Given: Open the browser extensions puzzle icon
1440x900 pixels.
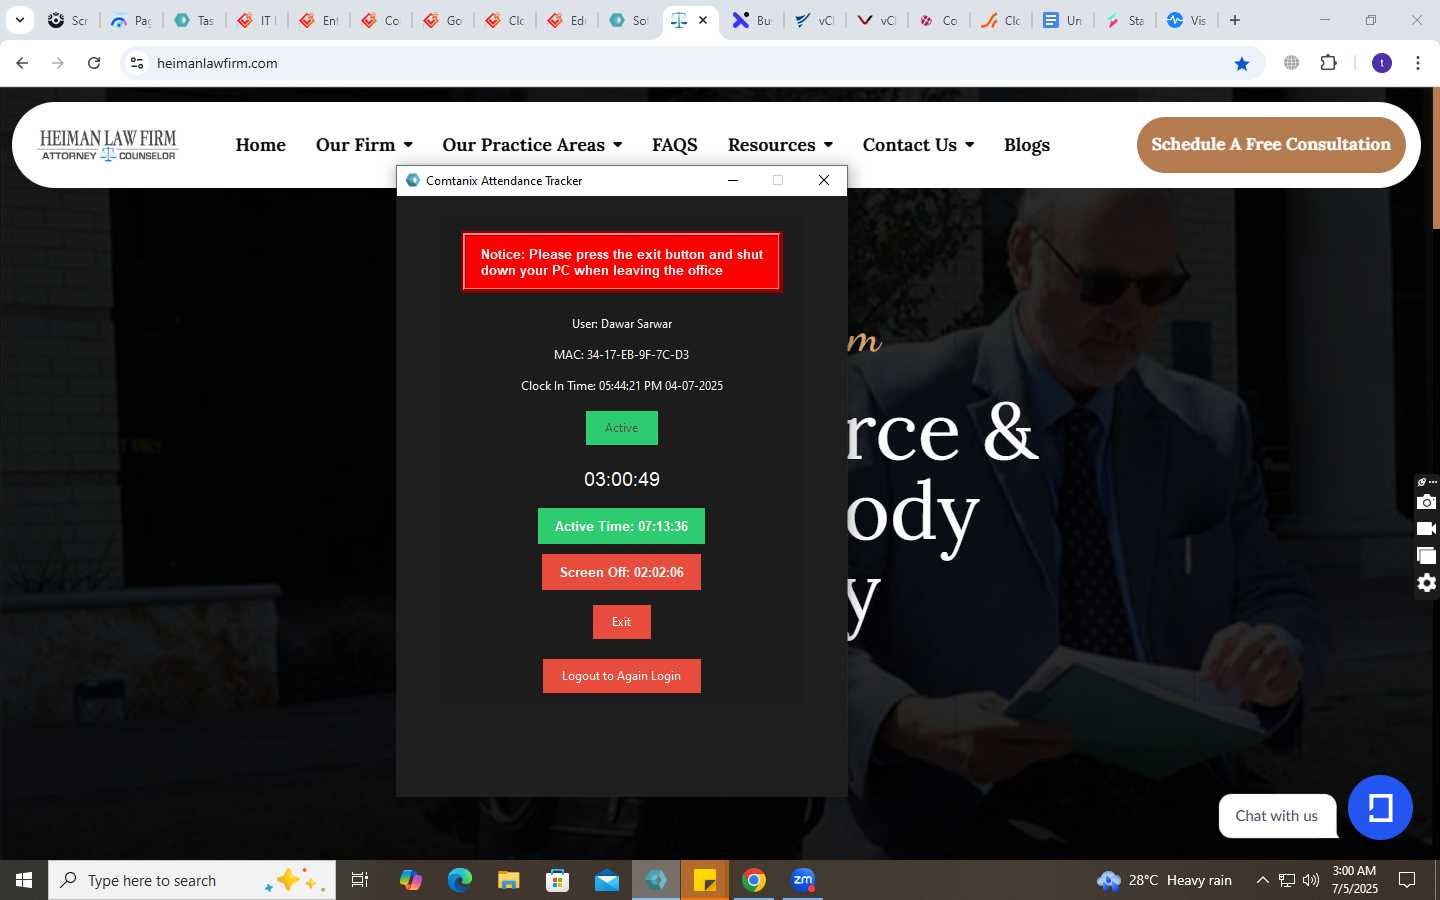Looking at the screenshot, I should click(x=1328, y=63).
